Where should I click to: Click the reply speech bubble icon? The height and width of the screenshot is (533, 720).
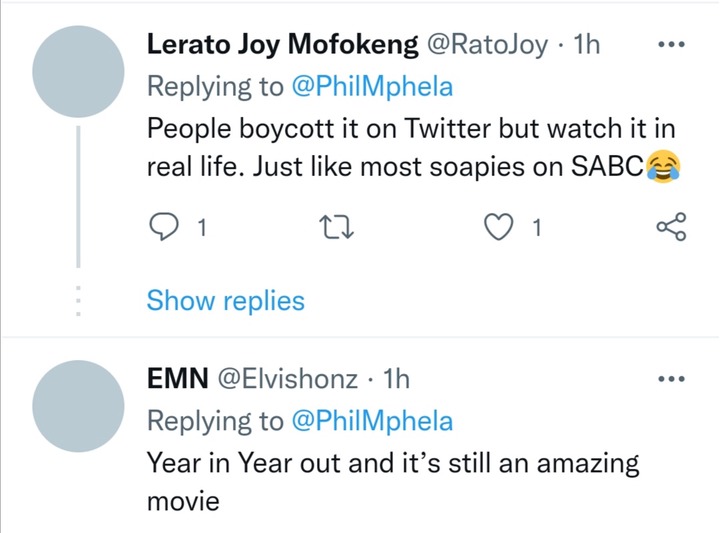[x=164, y=227]
